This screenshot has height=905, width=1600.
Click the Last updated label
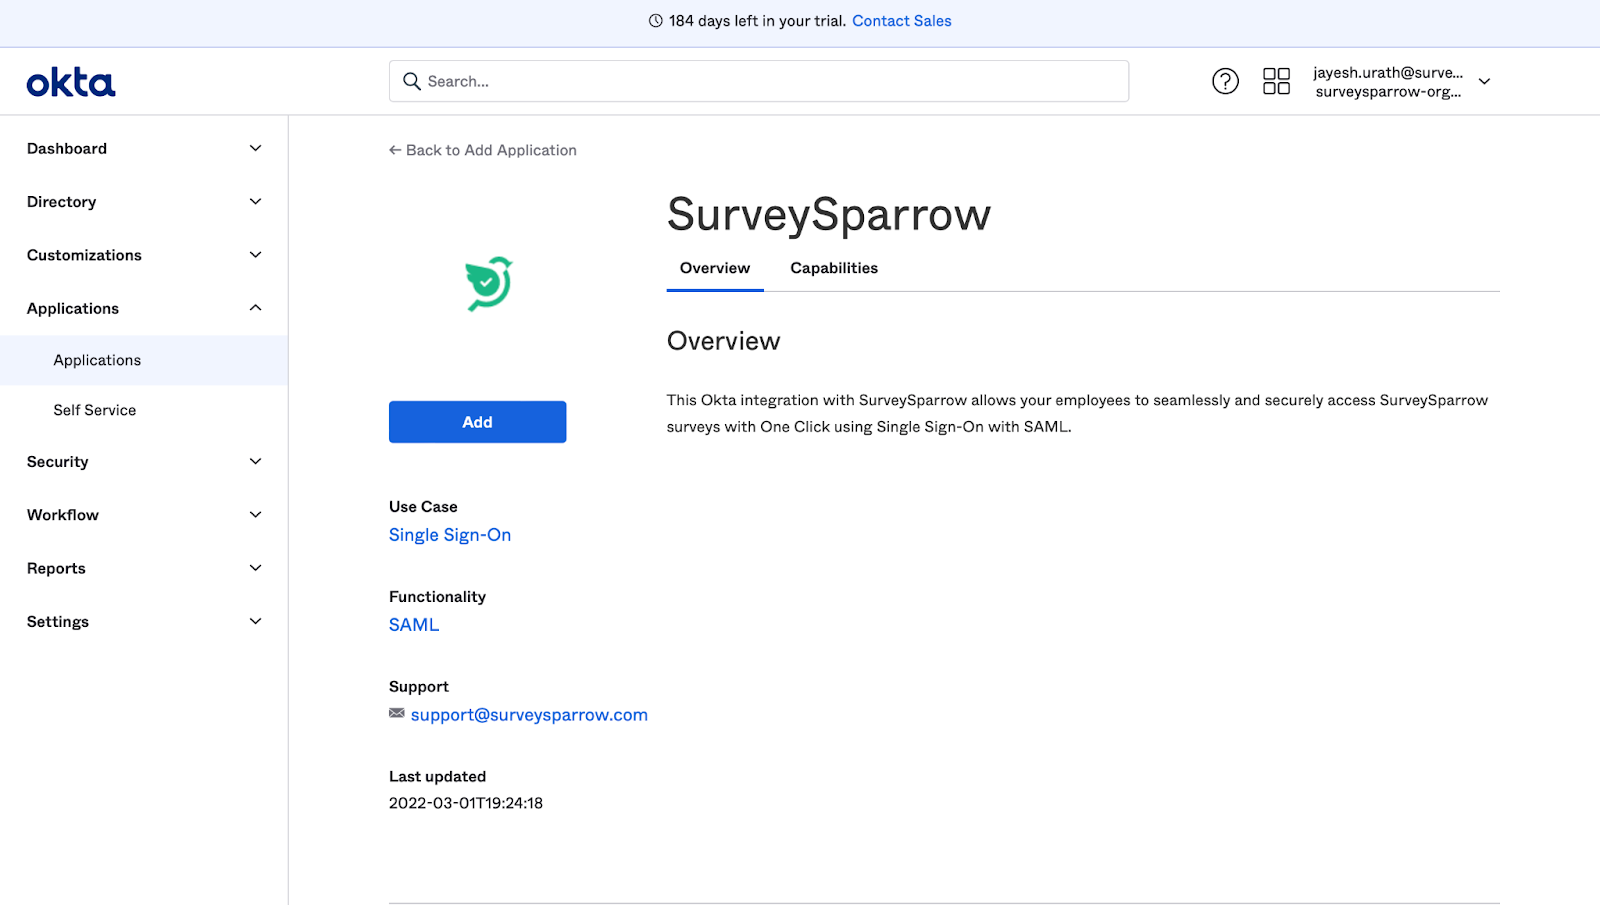(437, 777)
